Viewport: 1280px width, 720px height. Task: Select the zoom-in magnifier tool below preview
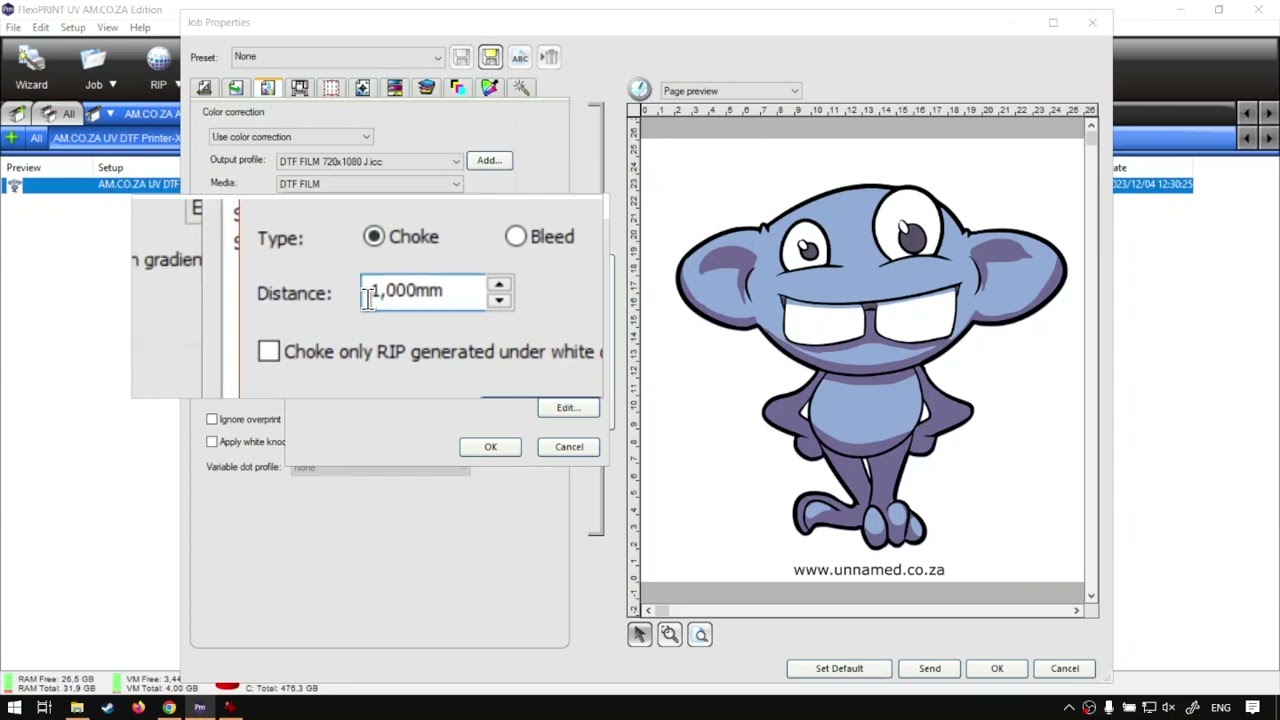(670, 634)
